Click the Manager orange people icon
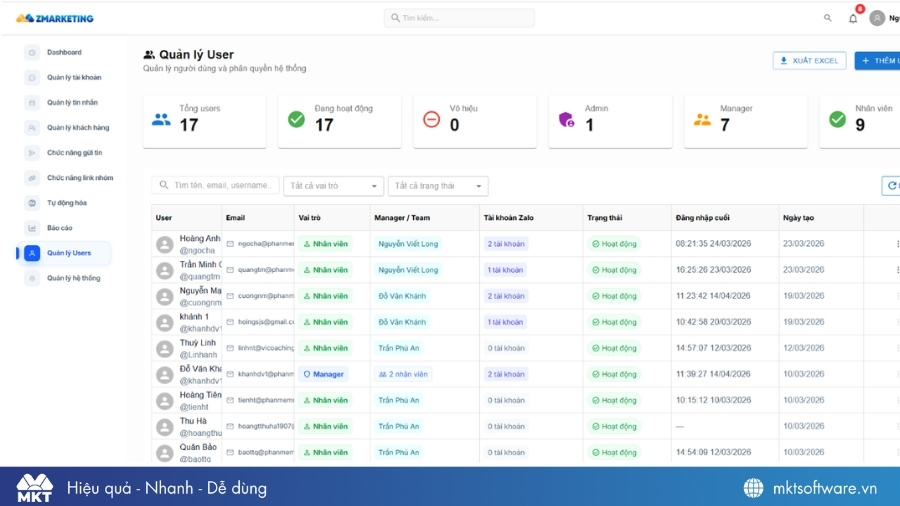The height and width of the screenshot is (506, 900). click(702, 119)
